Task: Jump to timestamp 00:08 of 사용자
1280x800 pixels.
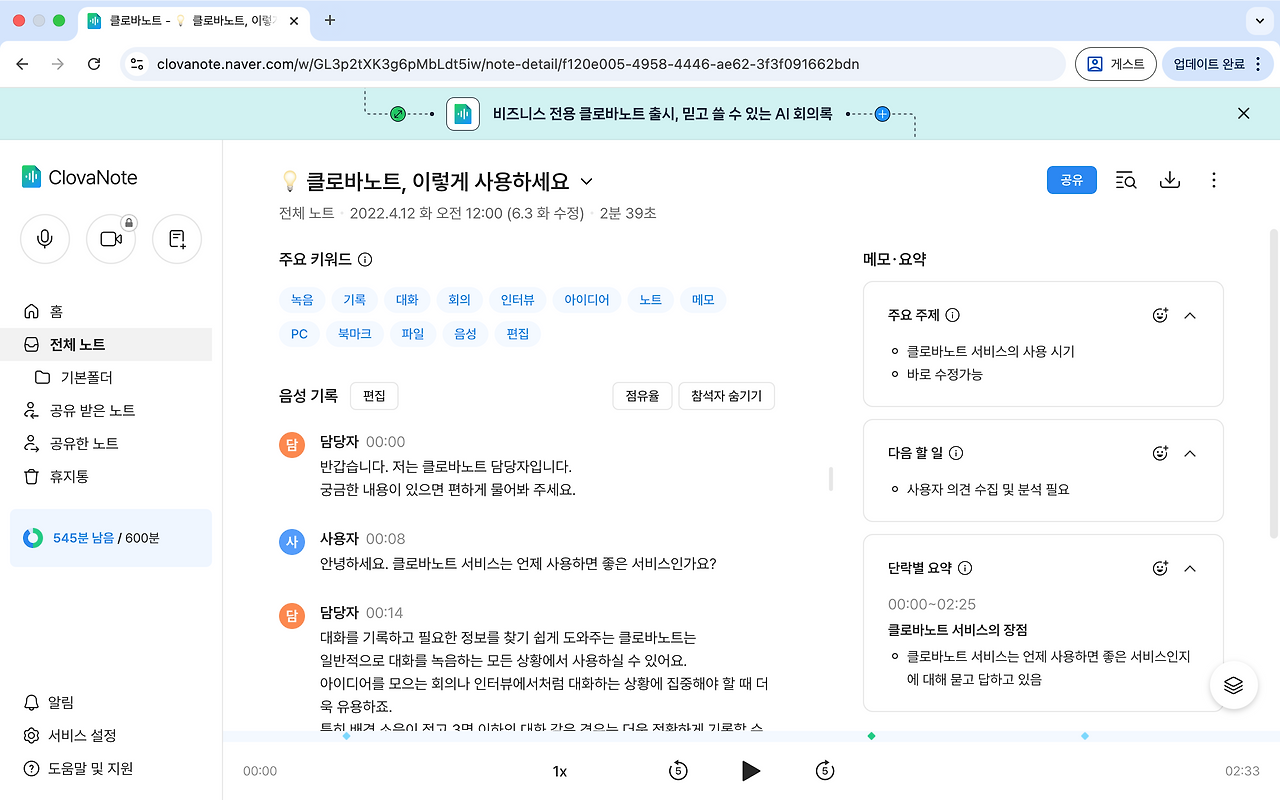Action: [x=385, y=539]
